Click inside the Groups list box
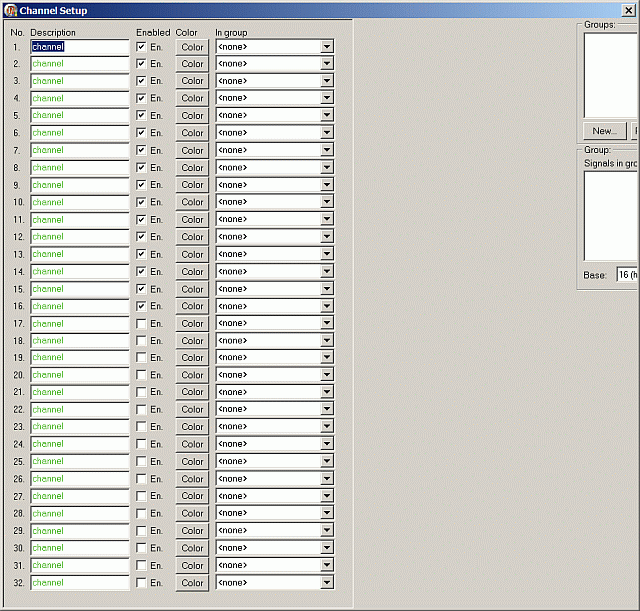 point(610,76)
